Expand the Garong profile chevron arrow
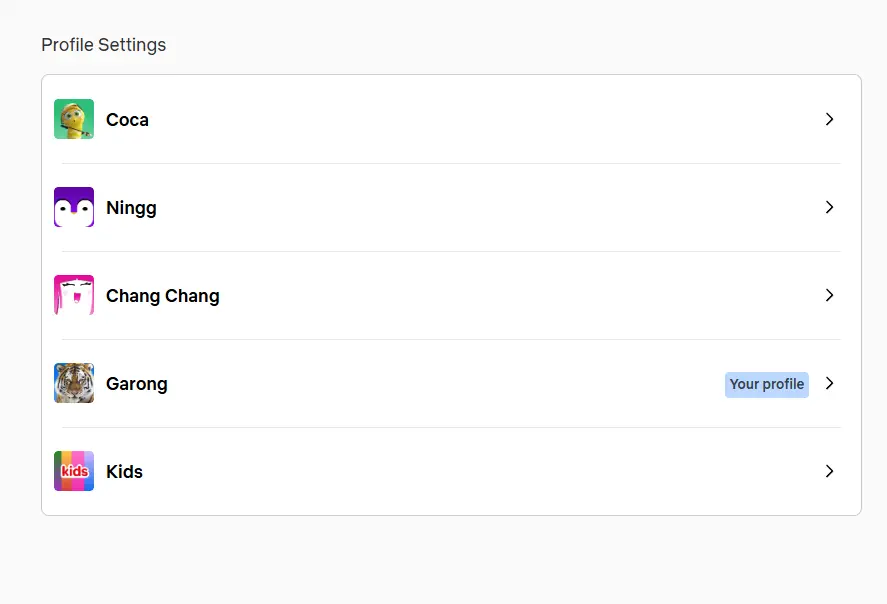 (x=829, y=383)
